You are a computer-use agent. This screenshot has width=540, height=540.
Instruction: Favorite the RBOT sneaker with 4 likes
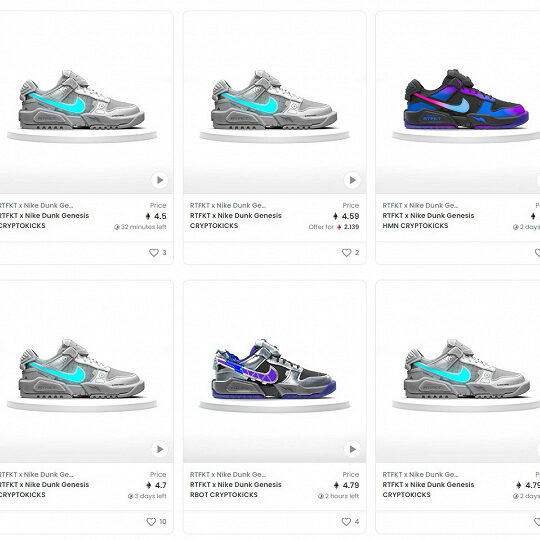tap(346, 521)
